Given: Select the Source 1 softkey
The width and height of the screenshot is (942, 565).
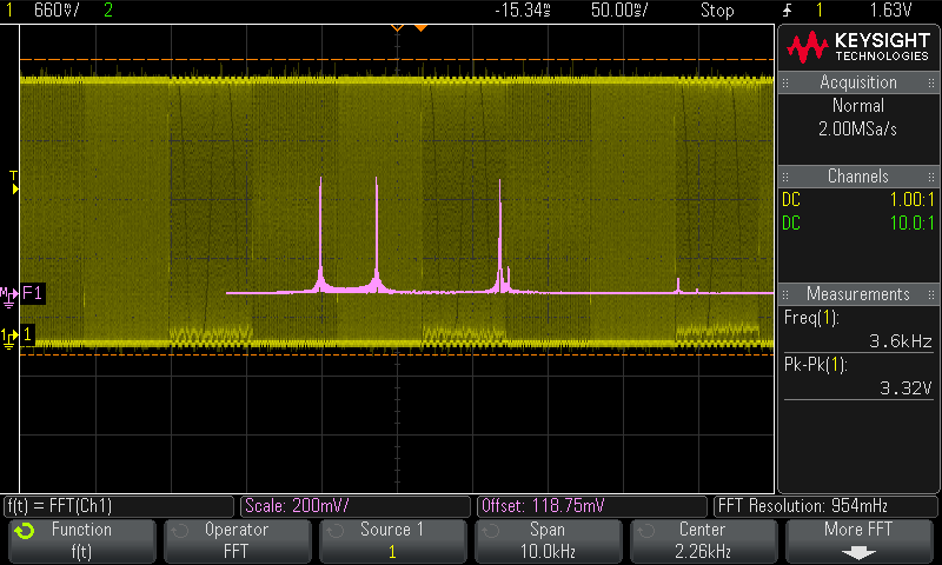Looking at the screenshot, I should (393, 540).
